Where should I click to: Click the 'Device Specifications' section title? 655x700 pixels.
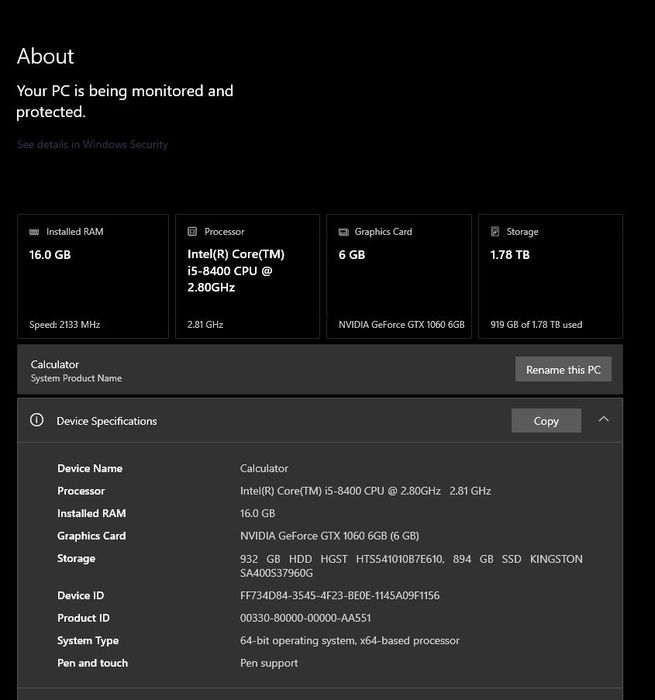(x=107, y=421)
